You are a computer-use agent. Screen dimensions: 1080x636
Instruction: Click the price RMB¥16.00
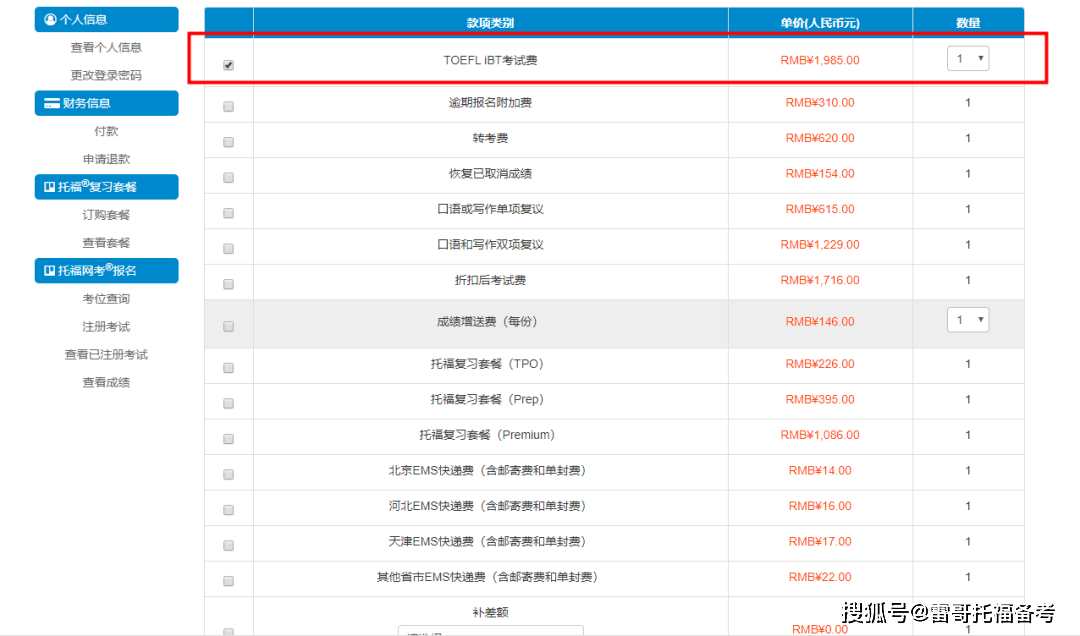click(x=820, y=506)
